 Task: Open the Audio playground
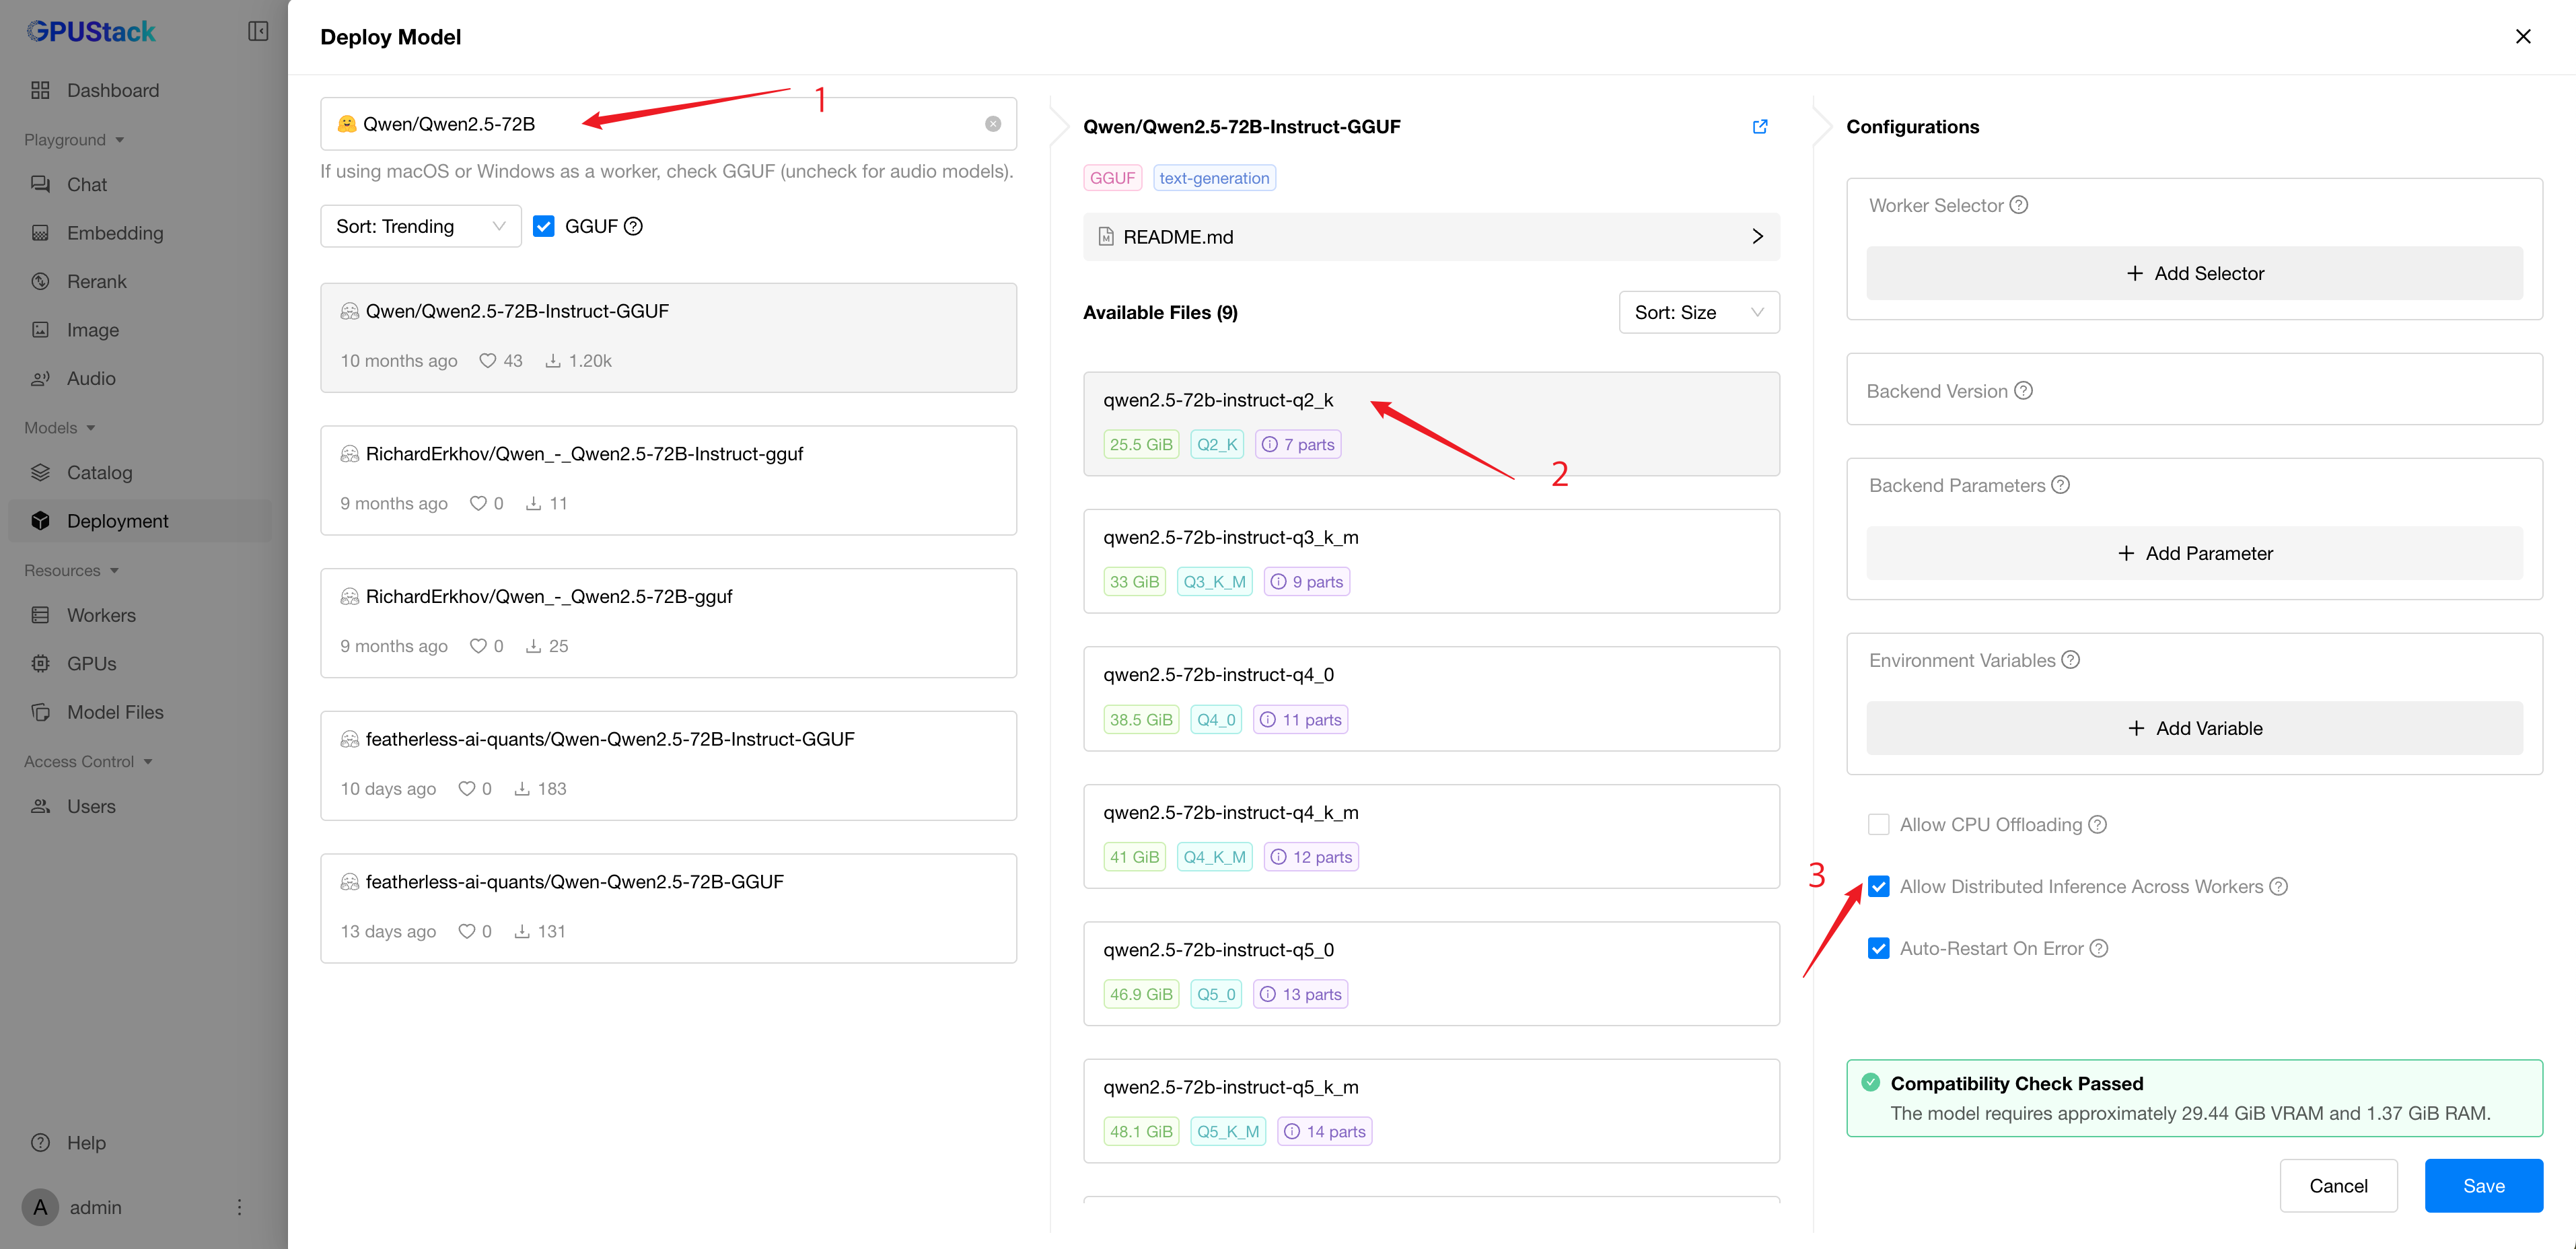click(x=90, y=378)
